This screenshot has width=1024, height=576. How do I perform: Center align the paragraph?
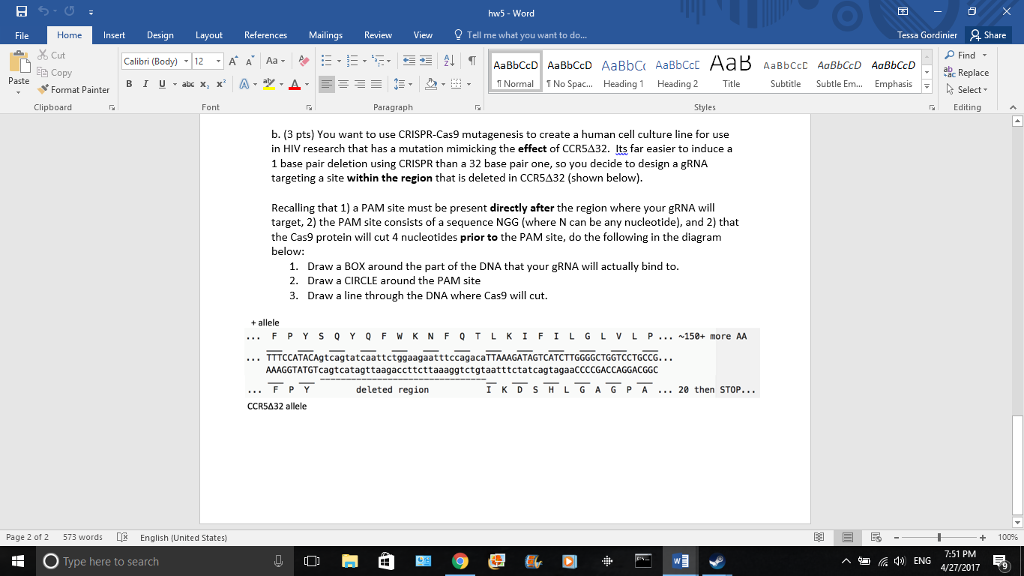point(343,83)
